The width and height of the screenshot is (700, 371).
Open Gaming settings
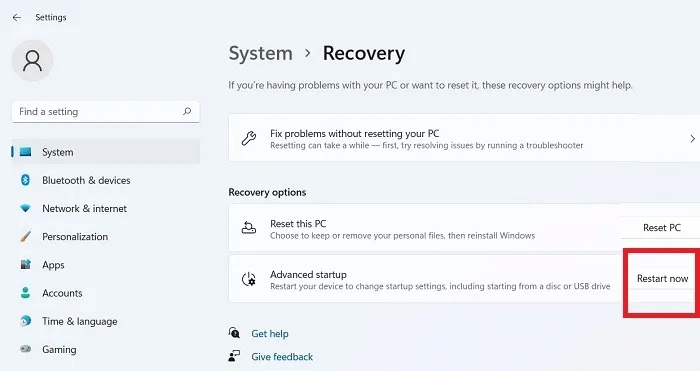coord(106,349)
